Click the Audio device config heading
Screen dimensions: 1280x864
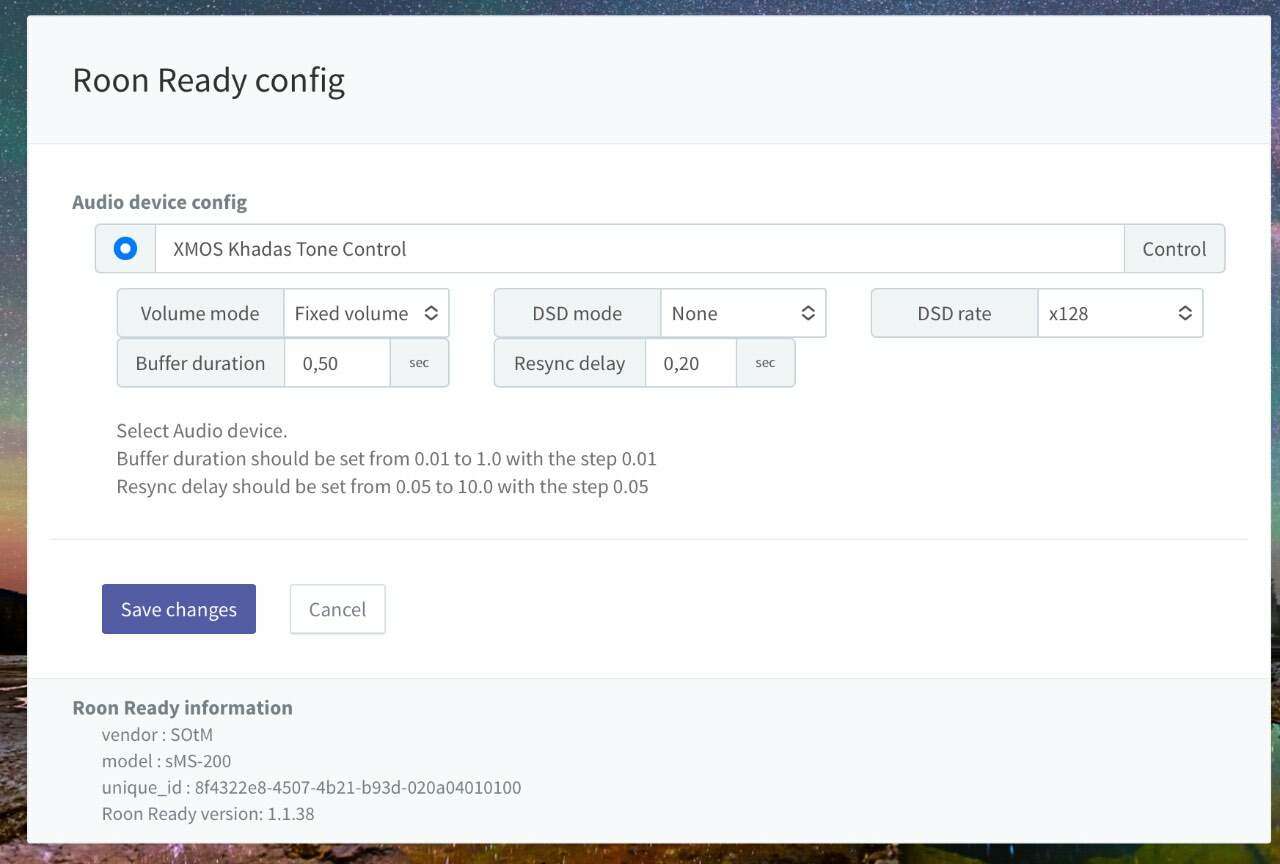tap(159, 202)
